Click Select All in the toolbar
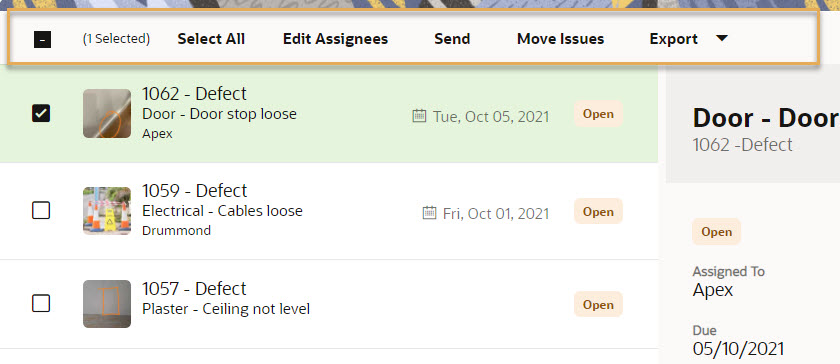The width and height of the screenshot is (840, 364). (211, 39)
